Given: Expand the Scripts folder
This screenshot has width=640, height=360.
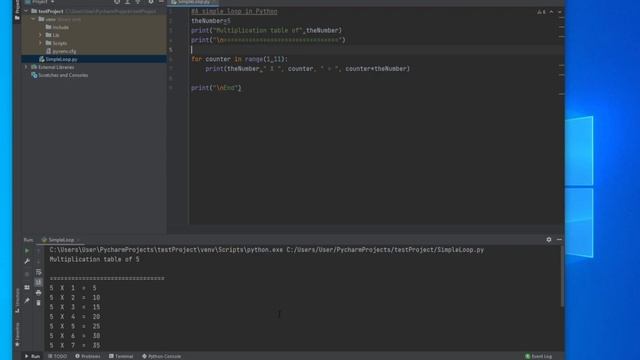Looking at the screenshot, I should (x=40, y=43).
